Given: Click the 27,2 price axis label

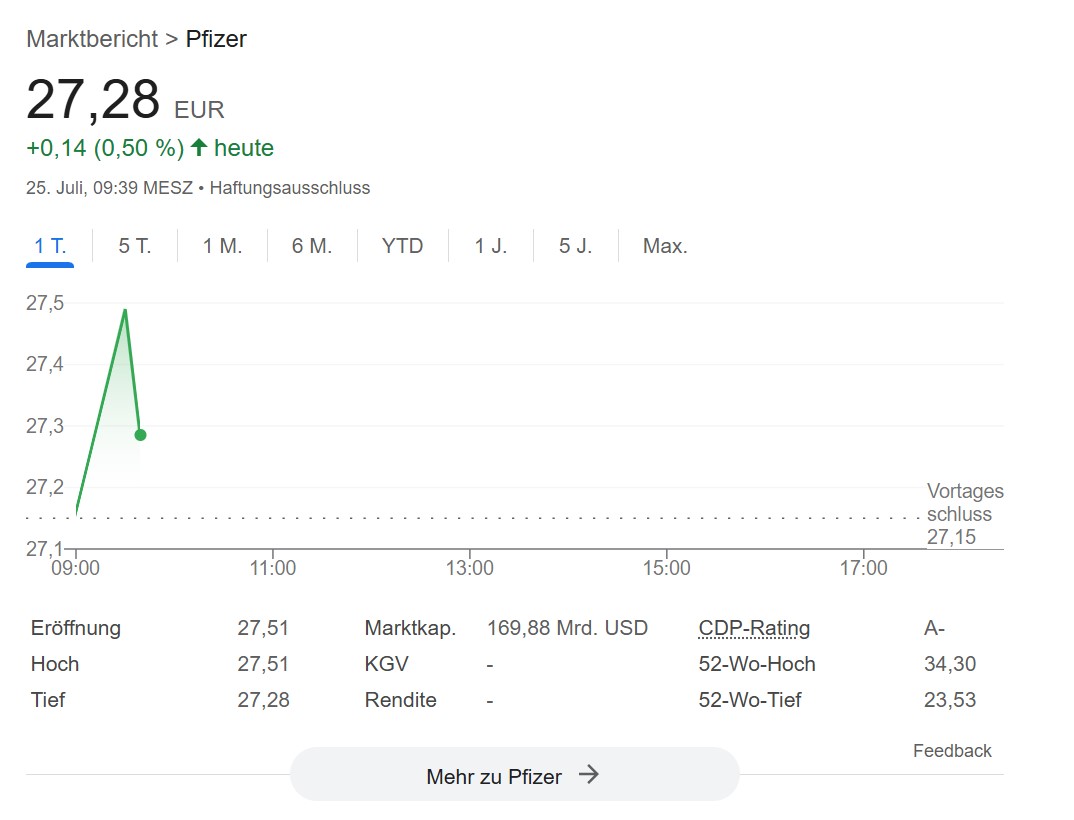Looking at the screenshot, I should (45, 487).
